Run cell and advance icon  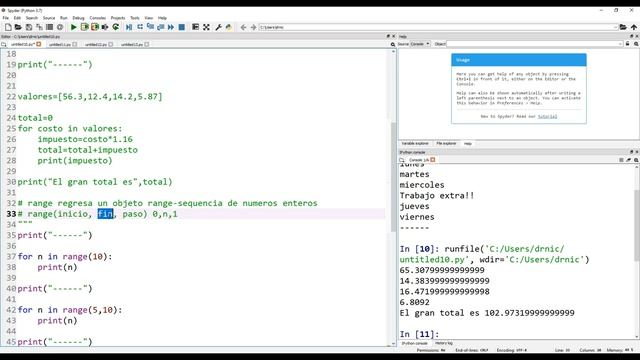point(95,27)
